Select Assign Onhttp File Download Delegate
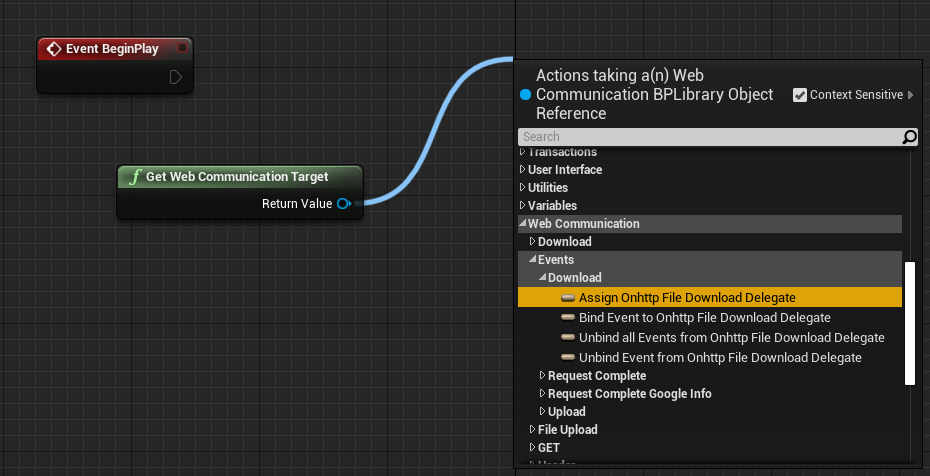The width and height of the screenshot is (930, 476). point(687,297)
